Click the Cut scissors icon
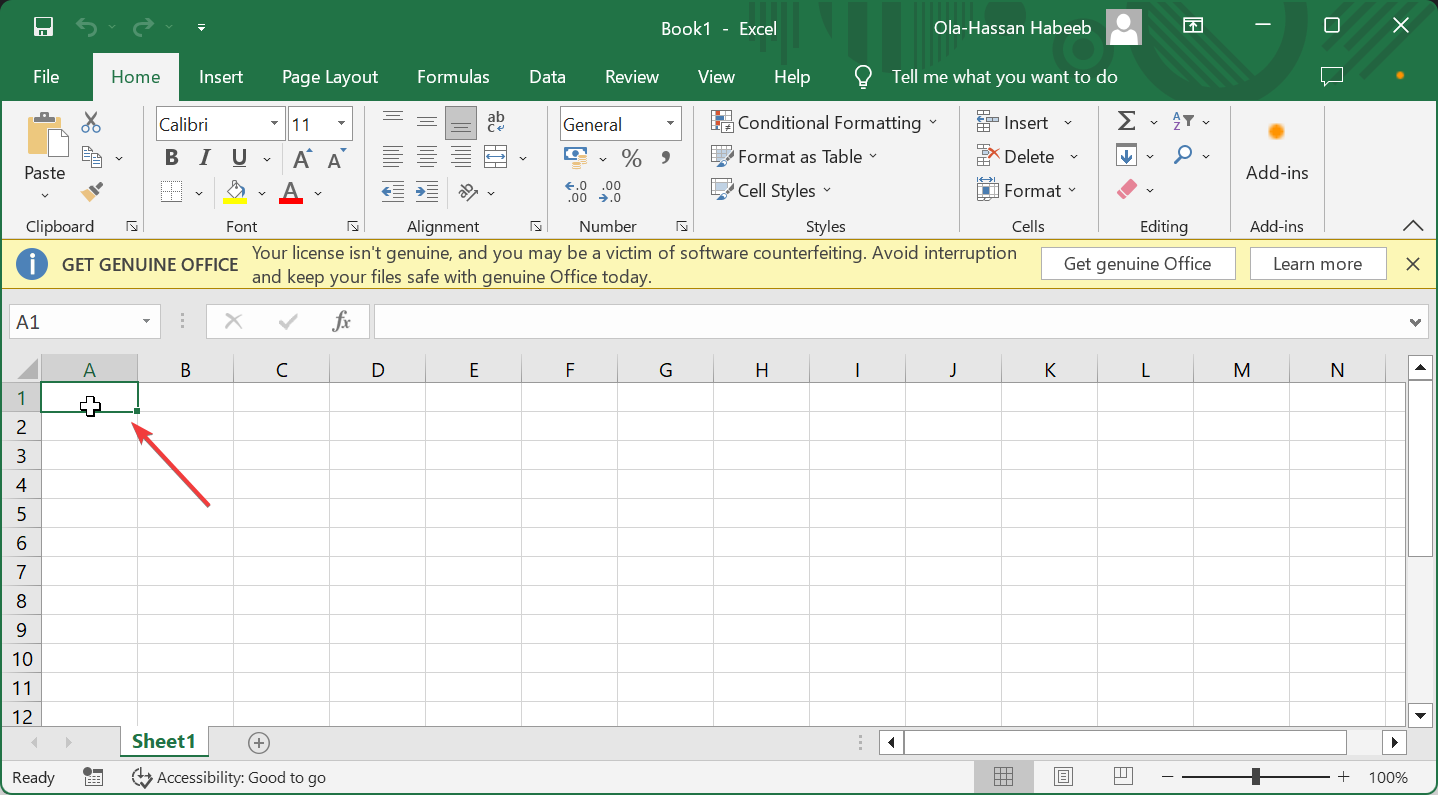The image size is (1438, 795). pyautogui.click(x=91, y=123)
